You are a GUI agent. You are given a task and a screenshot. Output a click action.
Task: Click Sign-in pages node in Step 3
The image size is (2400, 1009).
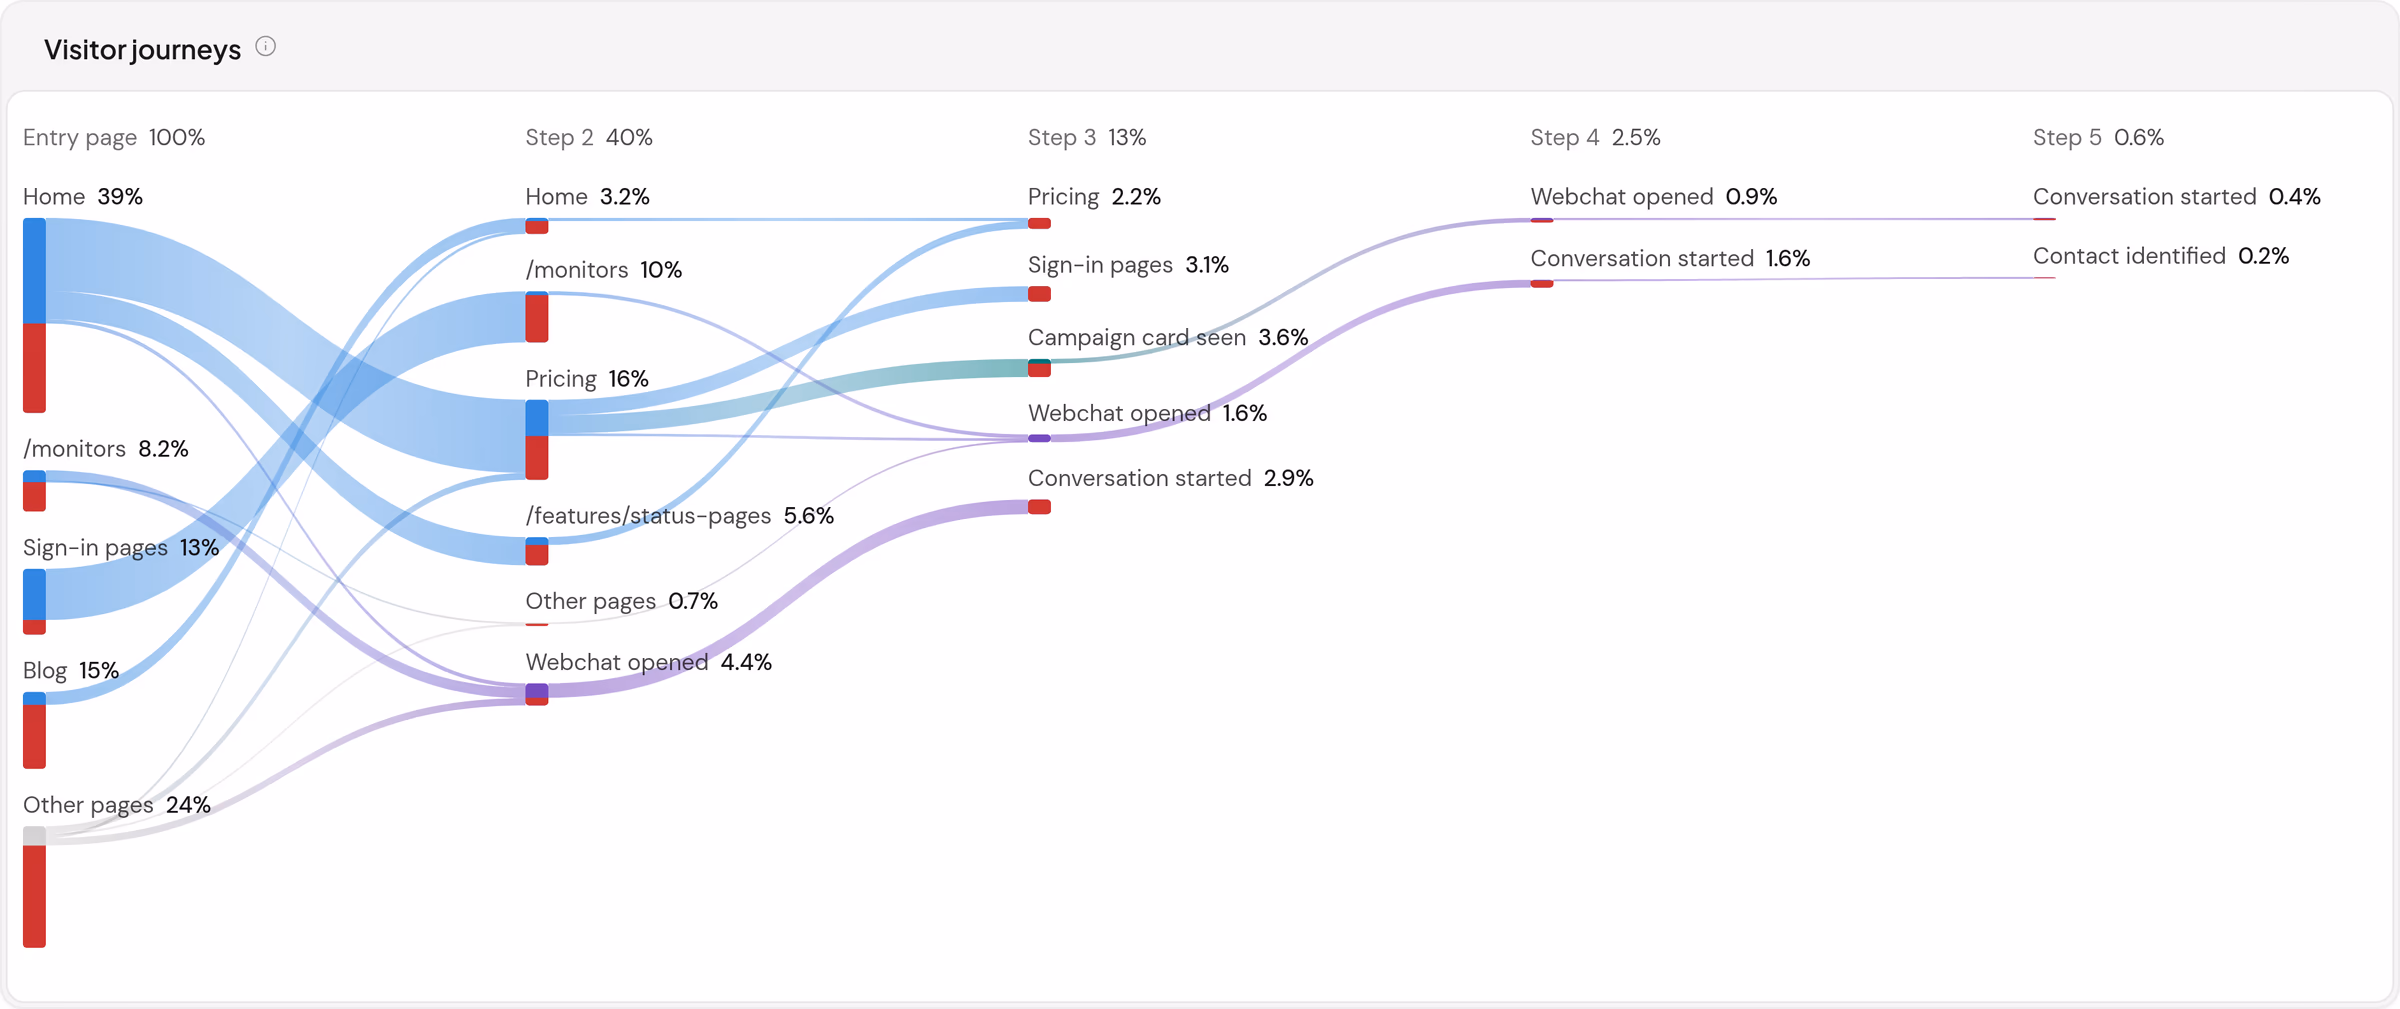(1040, 294)
